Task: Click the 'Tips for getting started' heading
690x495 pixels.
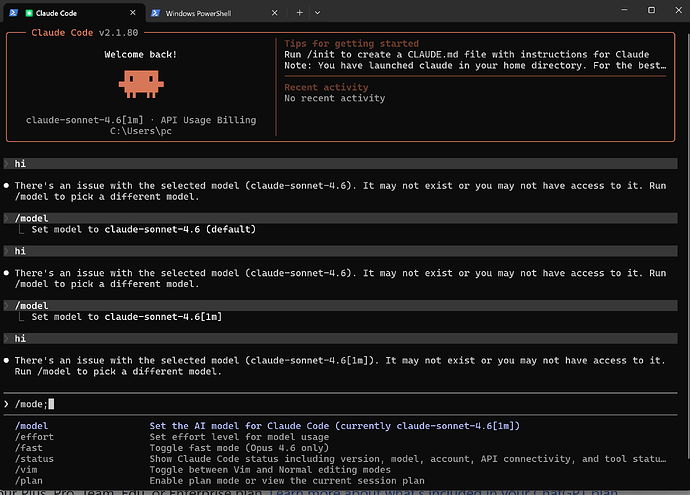Action: click(x=351, y=44)
